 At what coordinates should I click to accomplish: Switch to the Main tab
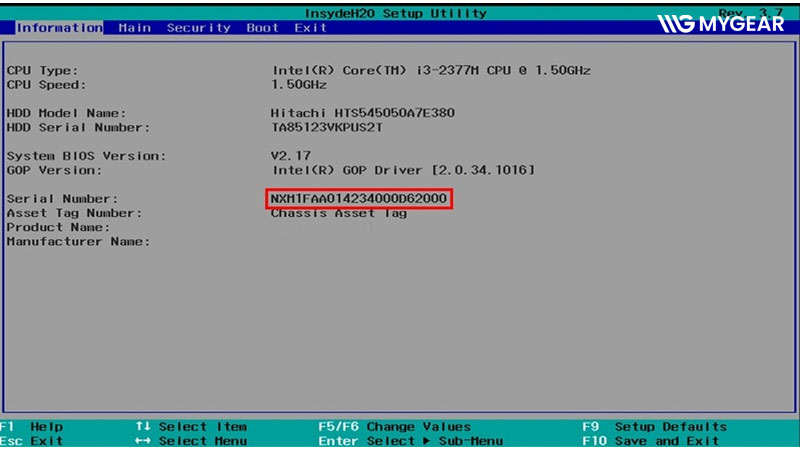coord(135,28)
